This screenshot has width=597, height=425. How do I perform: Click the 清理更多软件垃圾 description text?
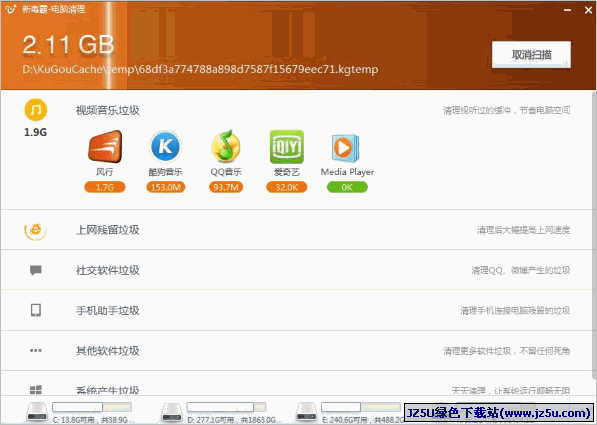click(506, 351)
